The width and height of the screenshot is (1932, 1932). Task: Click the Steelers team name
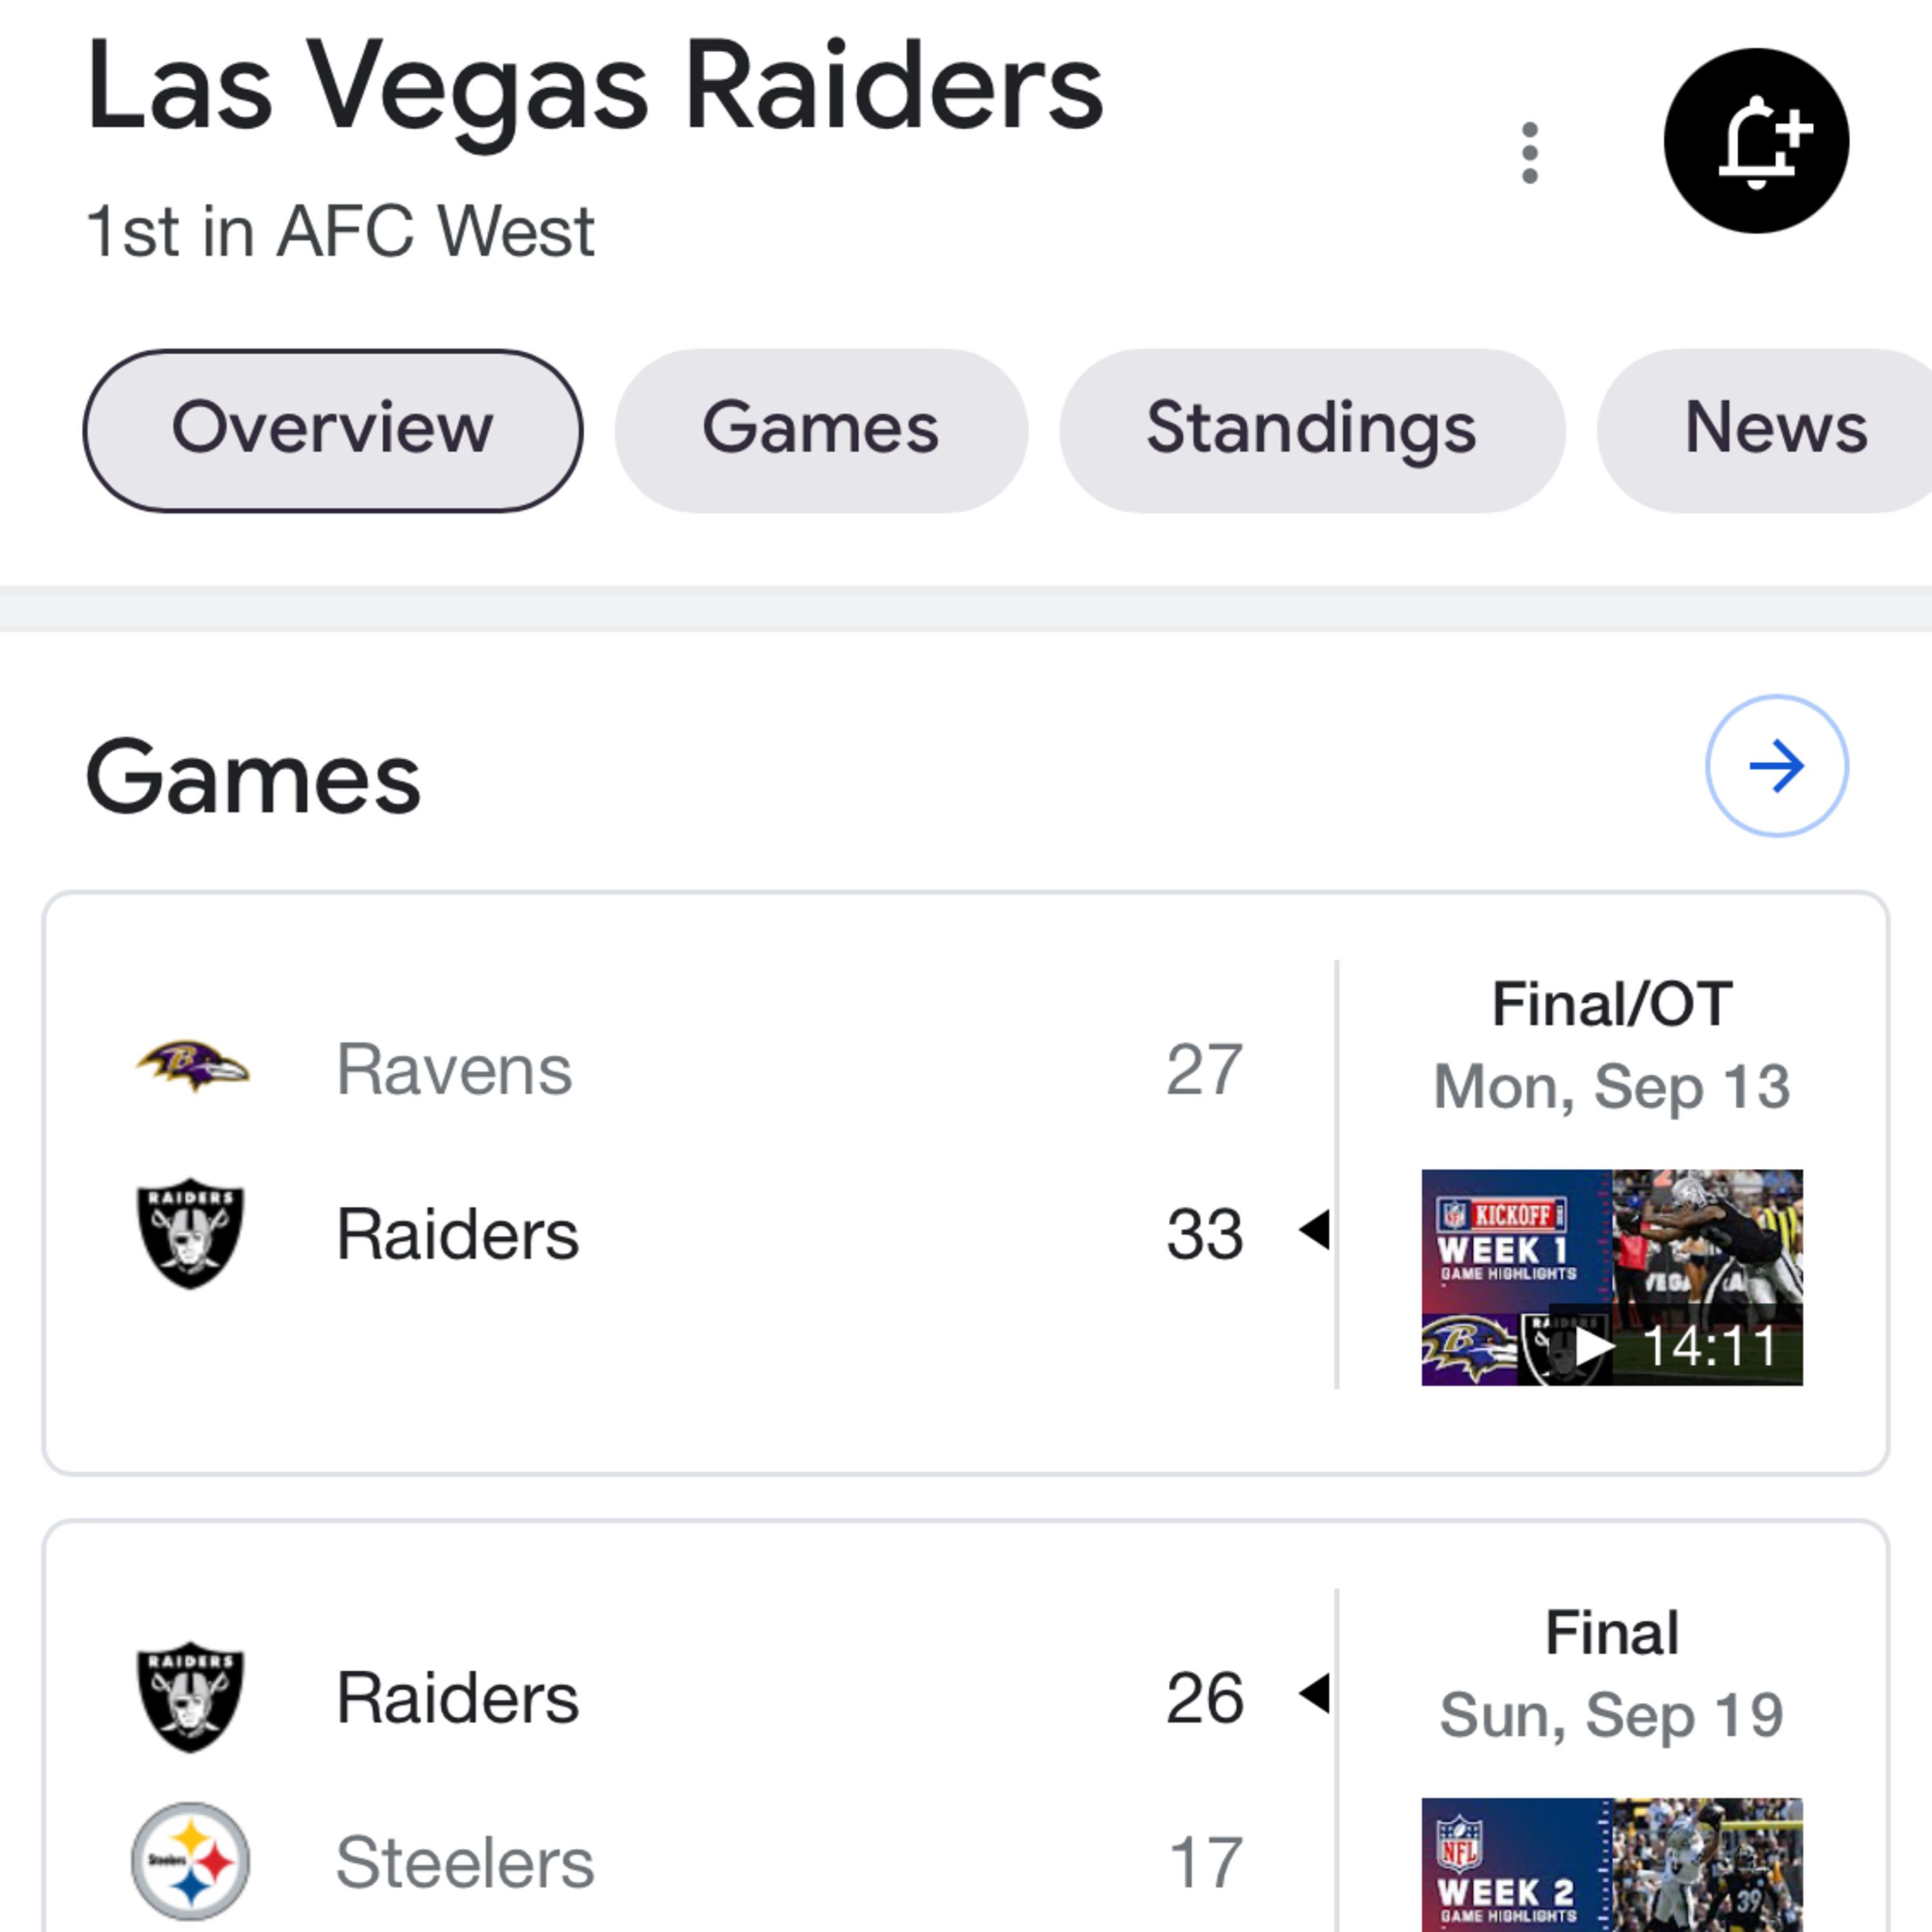(x=465, y=1862)
